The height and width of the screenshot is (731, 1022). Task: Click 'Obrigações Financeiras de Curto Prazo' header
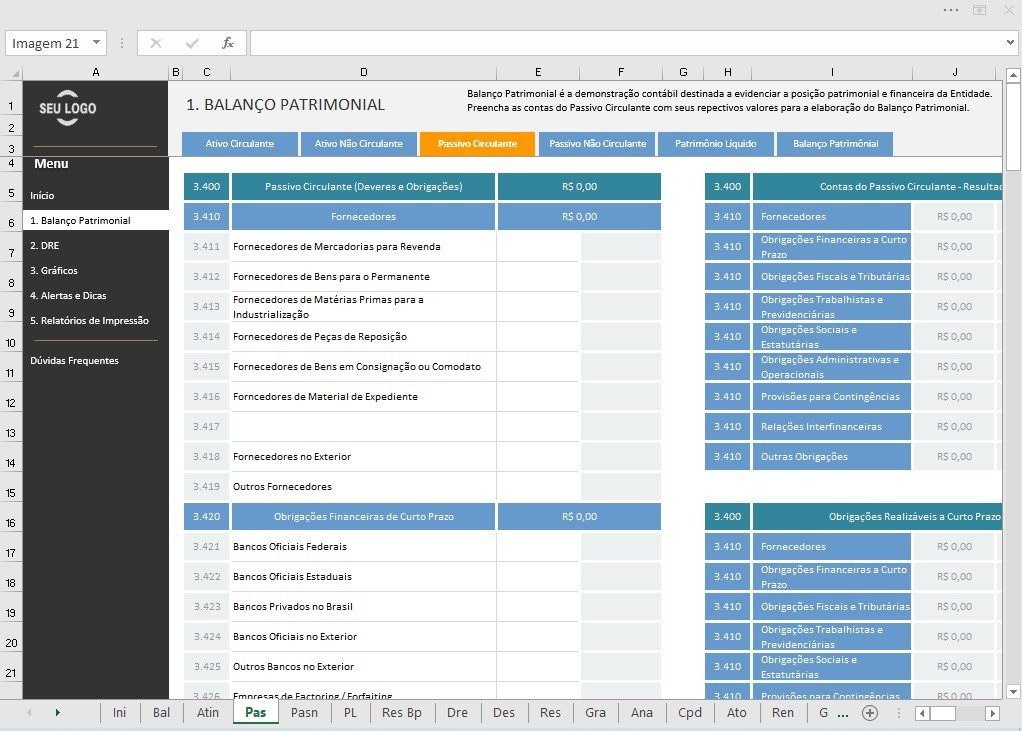click(x=363, y=517)
